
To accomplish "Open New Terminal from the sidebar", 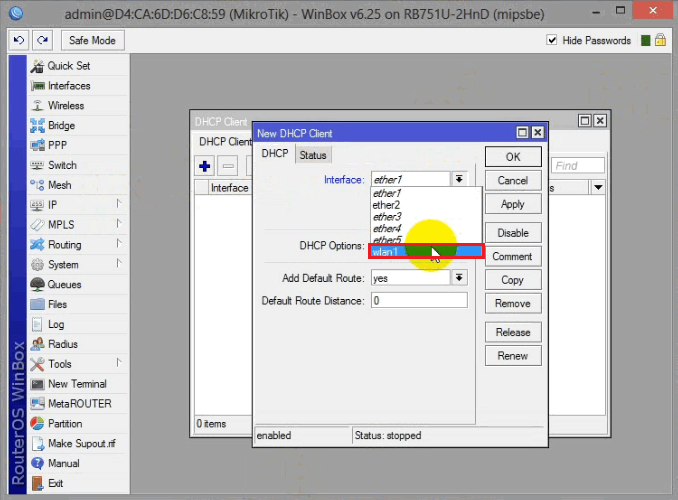I will tap(79, 384).
